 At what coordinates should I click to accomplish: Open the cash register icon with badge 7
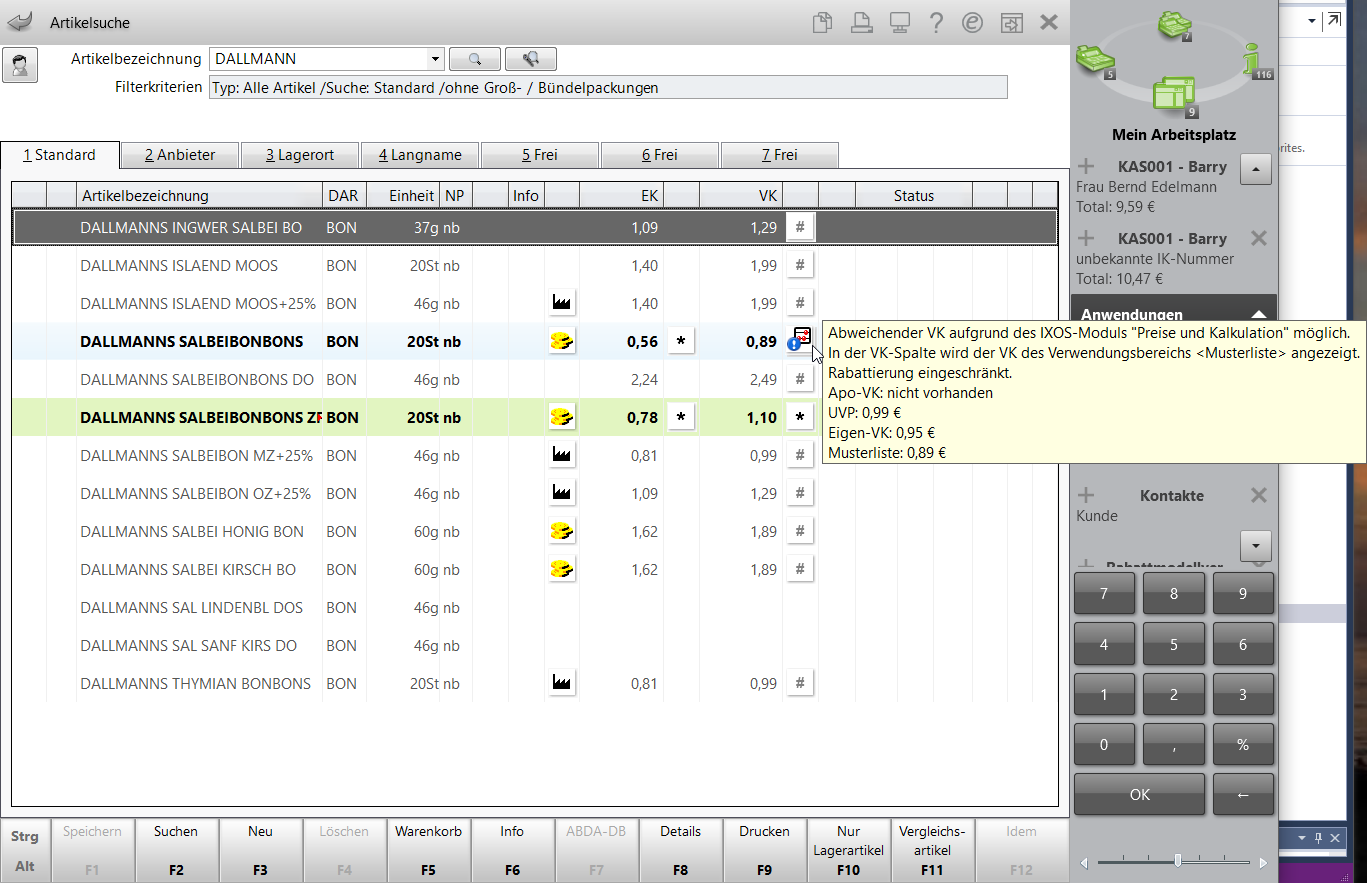[x=1175, y=24]
